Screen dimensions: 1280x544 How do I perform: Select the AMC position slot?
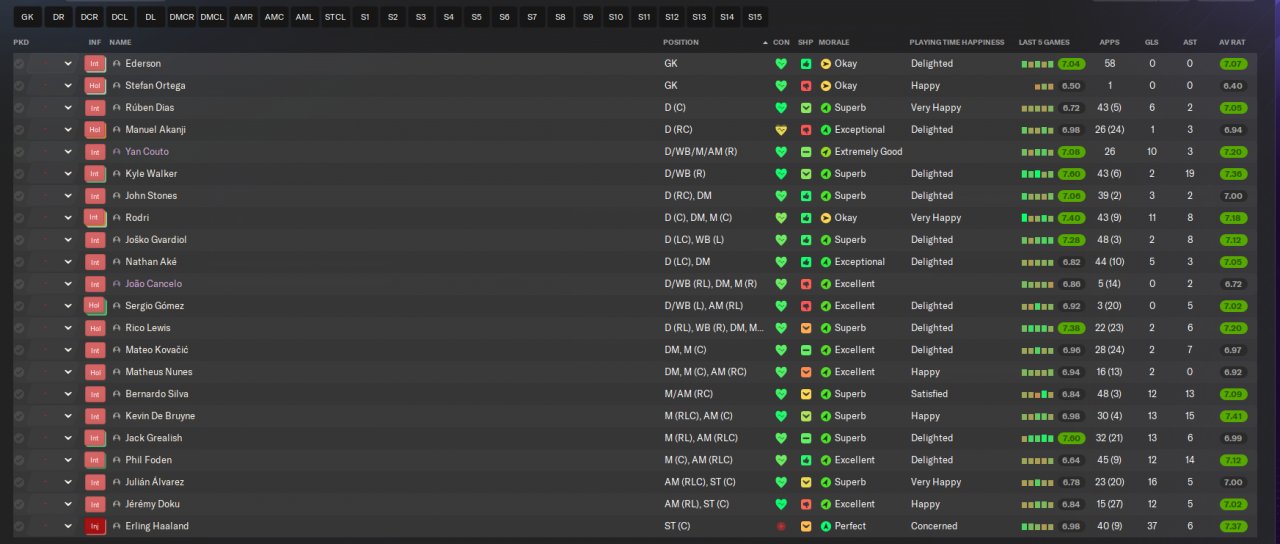pos(274,17)
